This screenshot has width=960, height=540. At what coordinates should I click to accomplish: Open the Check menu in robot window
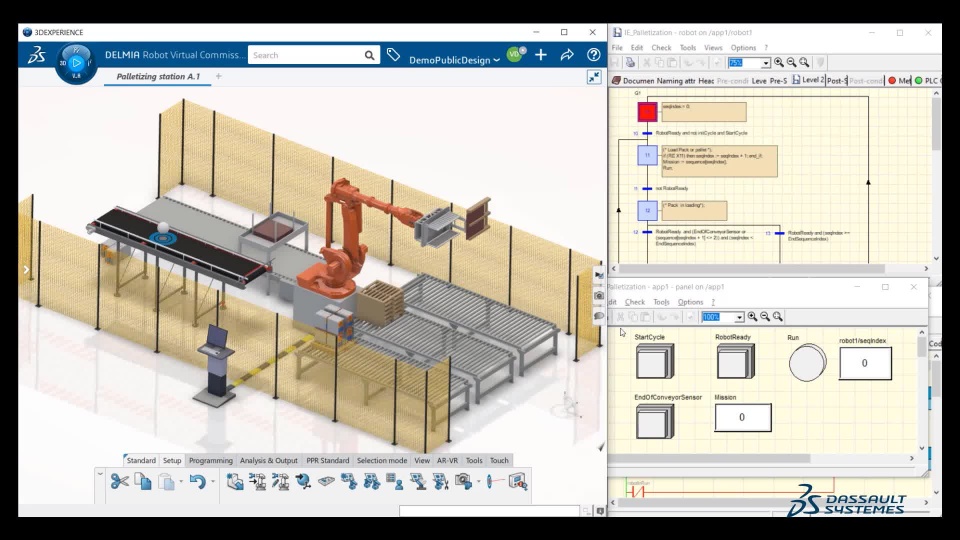[661, 48]
